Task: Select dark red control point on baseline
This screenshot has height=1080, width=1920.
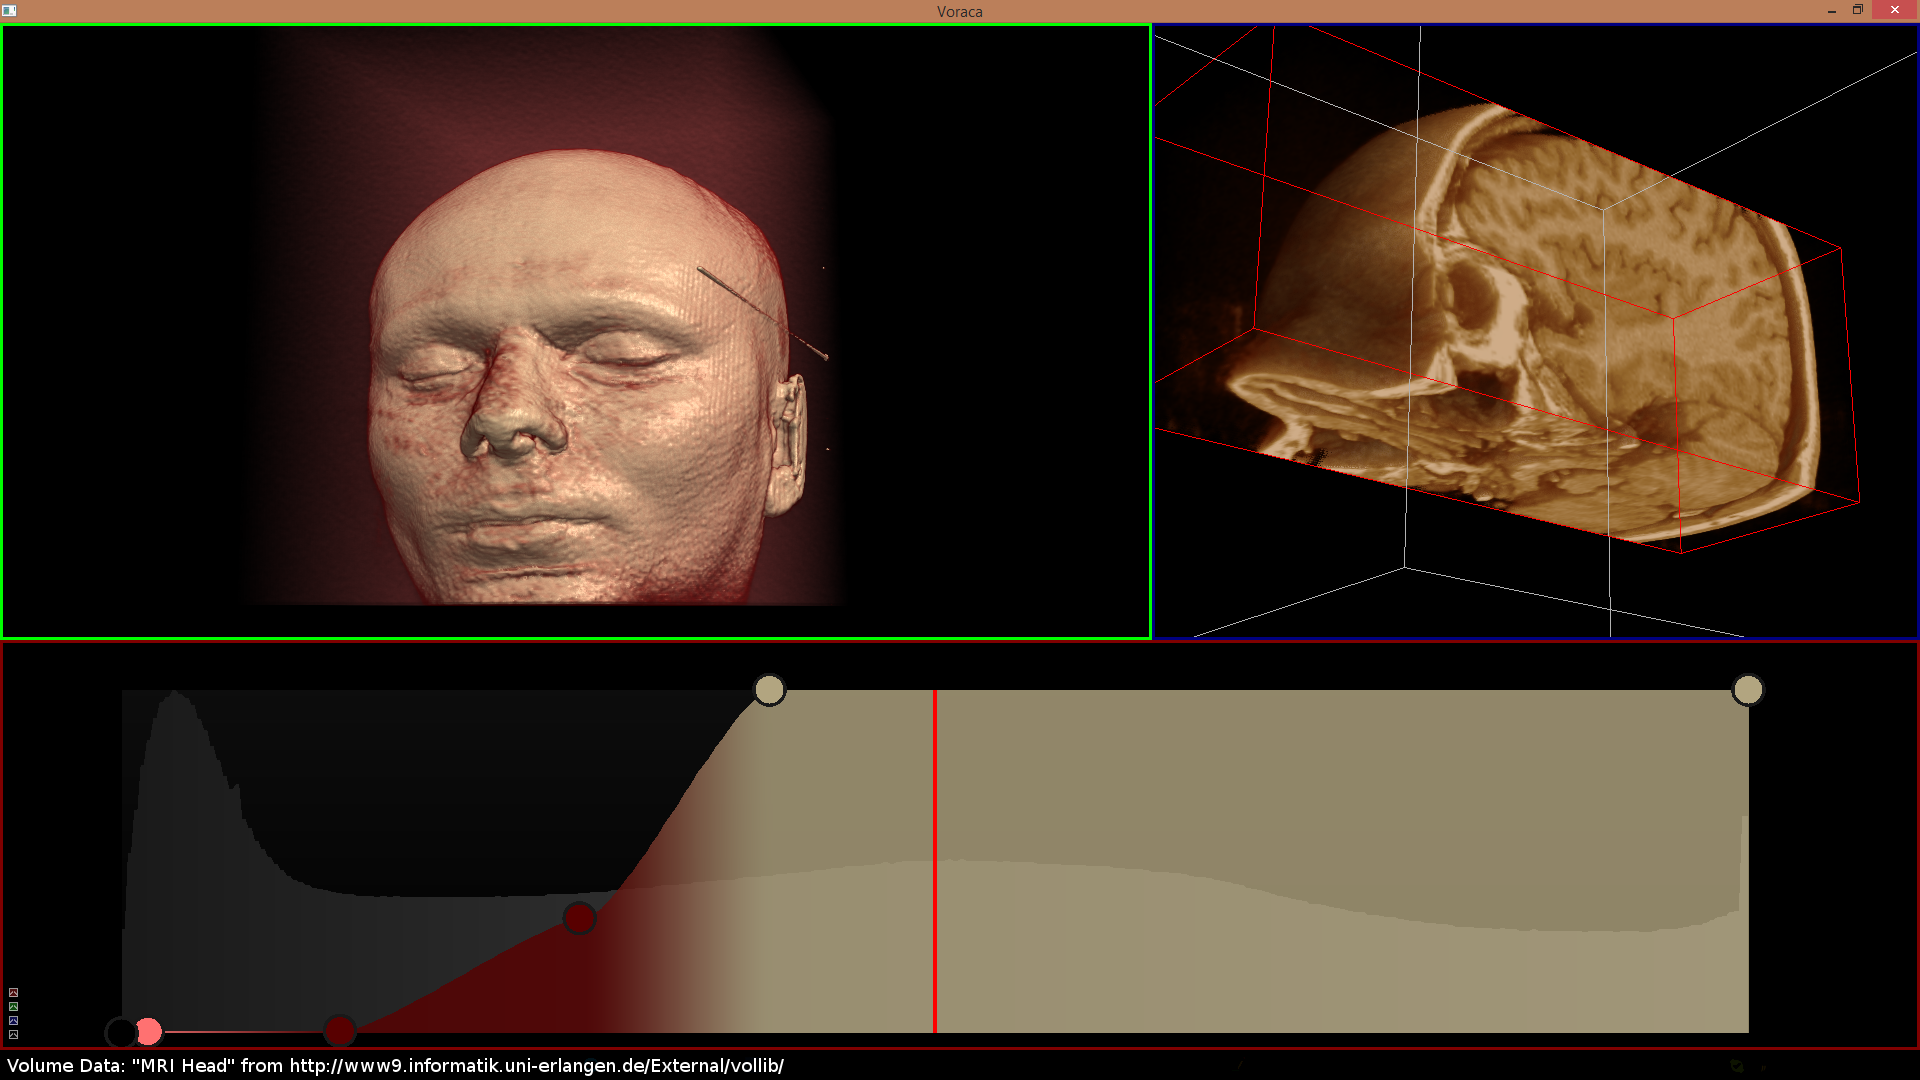Action: click(x=340, y=1031)
